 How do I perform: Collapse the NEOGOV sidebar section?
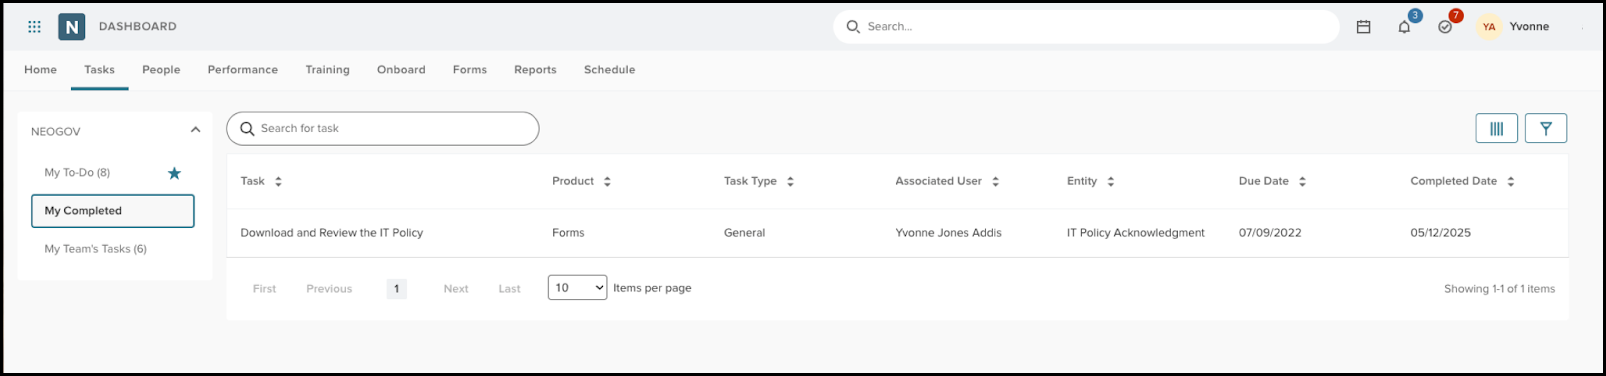(x=195, y=130)
